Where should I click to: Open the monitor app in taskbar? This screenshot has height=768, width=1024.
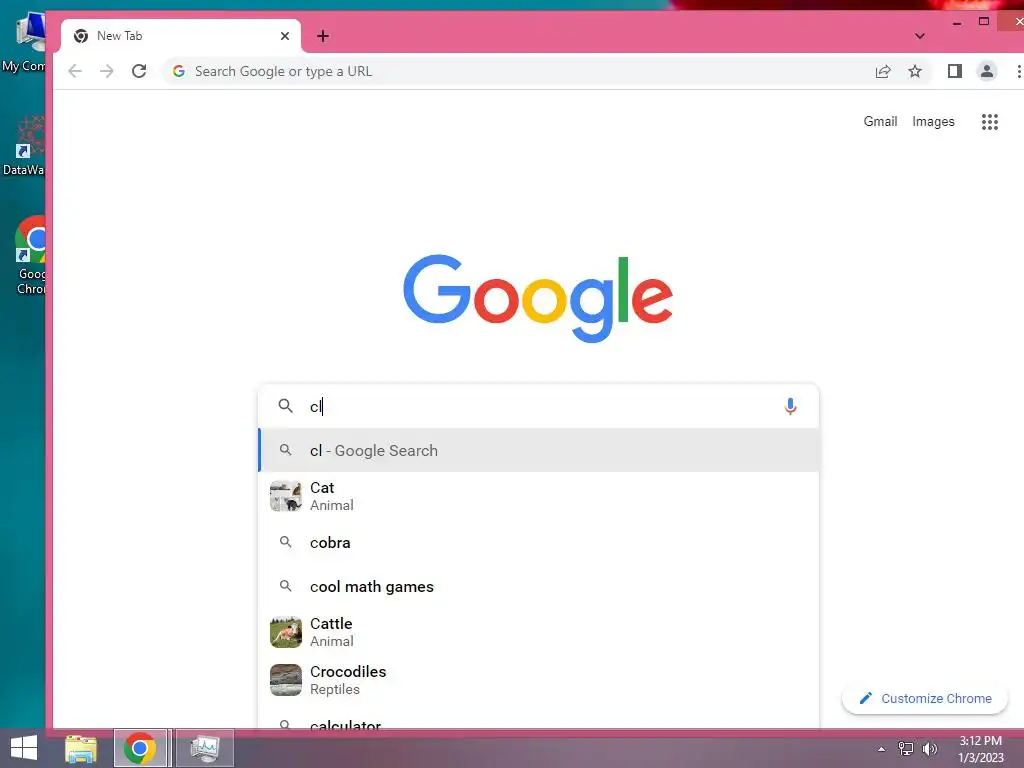205,748
